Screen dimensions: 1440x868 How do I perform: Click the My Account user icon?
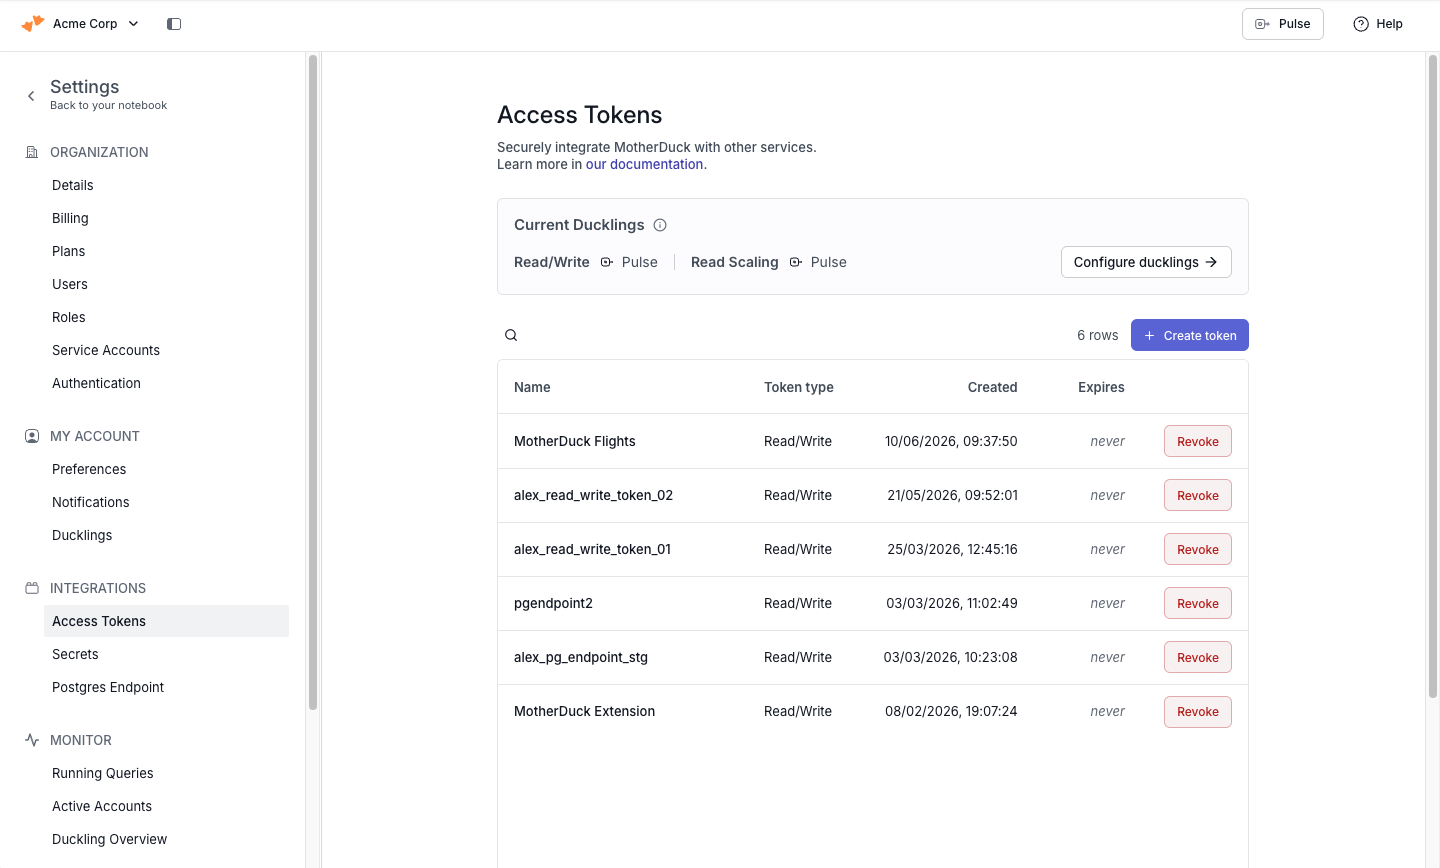click(x=32, y=436)
